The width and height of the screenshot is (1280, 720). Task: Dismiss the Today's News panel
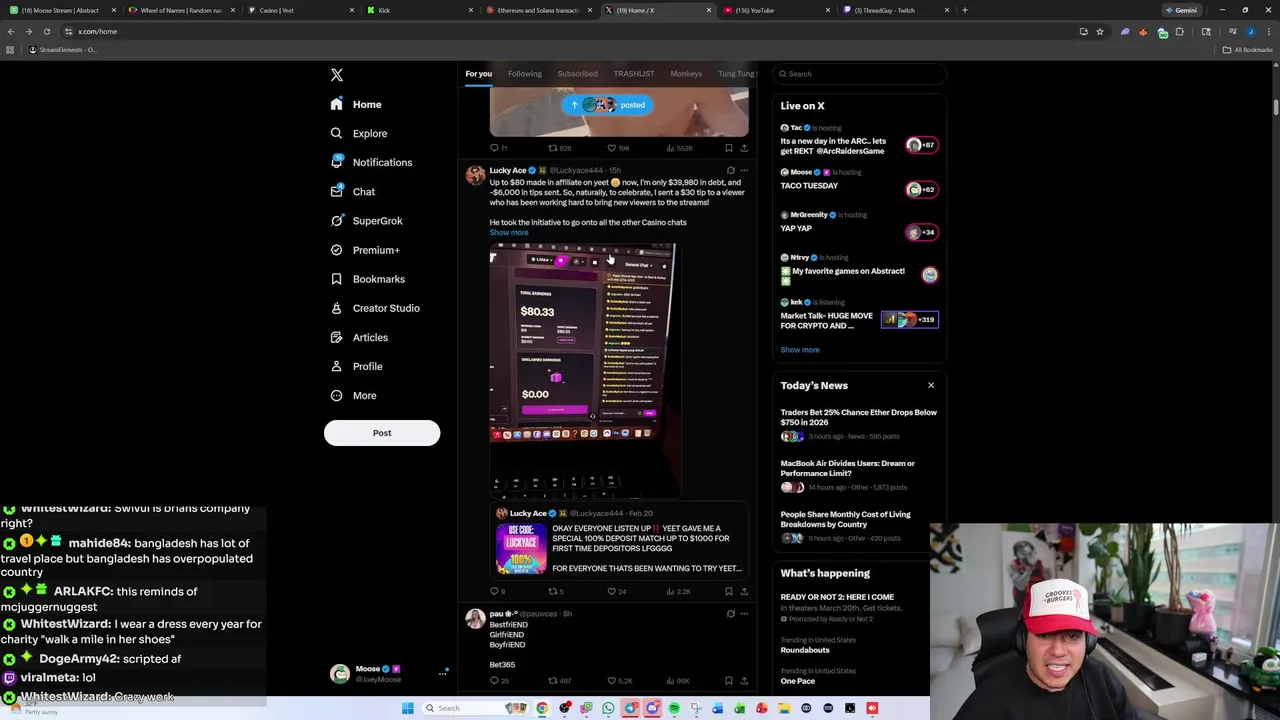[931, 385]
